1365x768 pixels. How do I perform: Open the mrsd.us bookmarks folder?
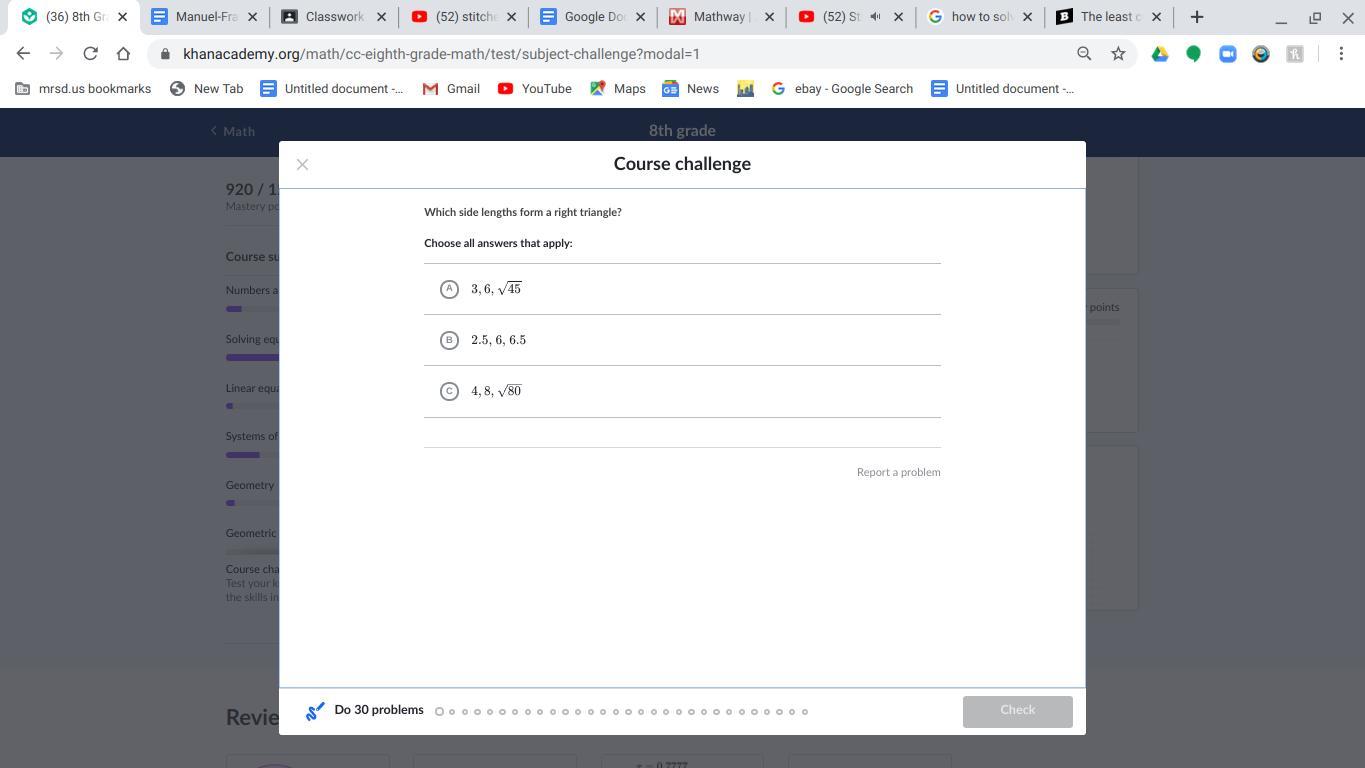83,89
